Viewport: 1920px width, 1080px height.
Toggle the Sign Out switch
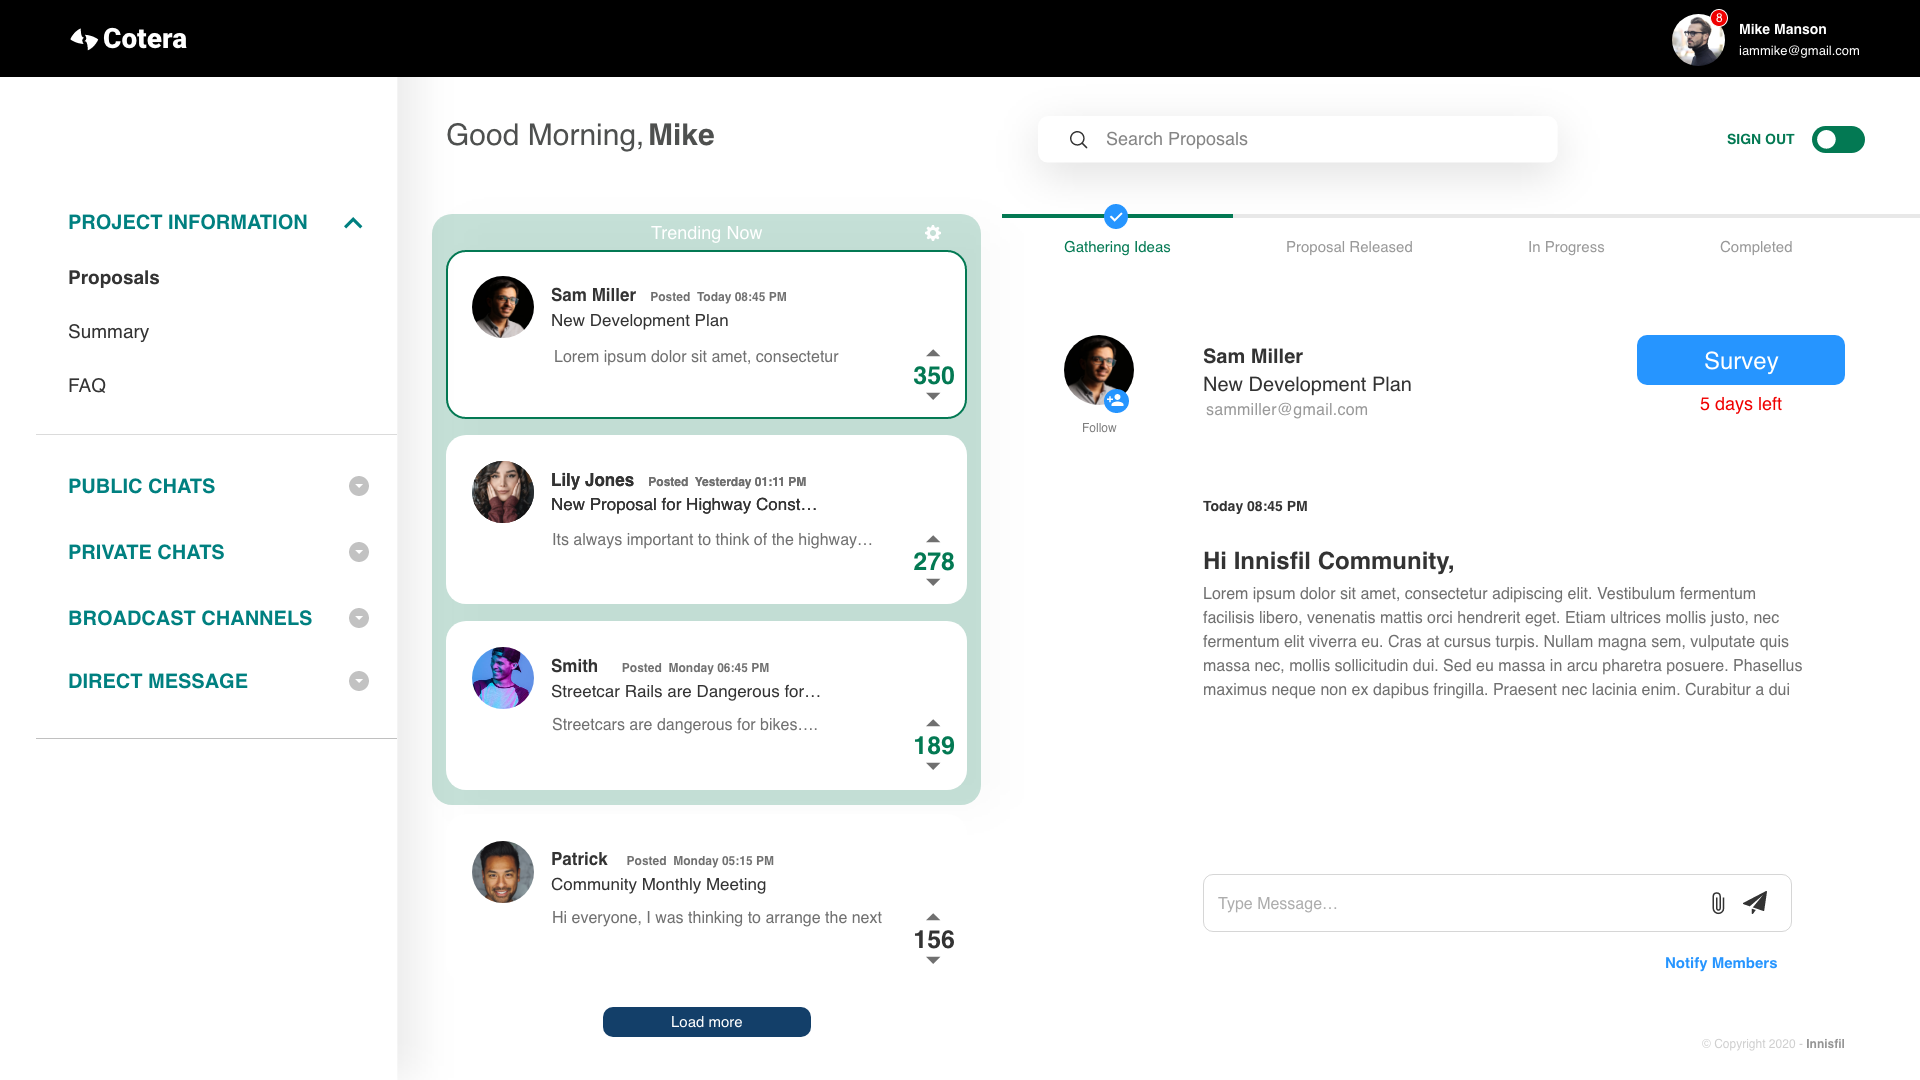pos(1837,140)
